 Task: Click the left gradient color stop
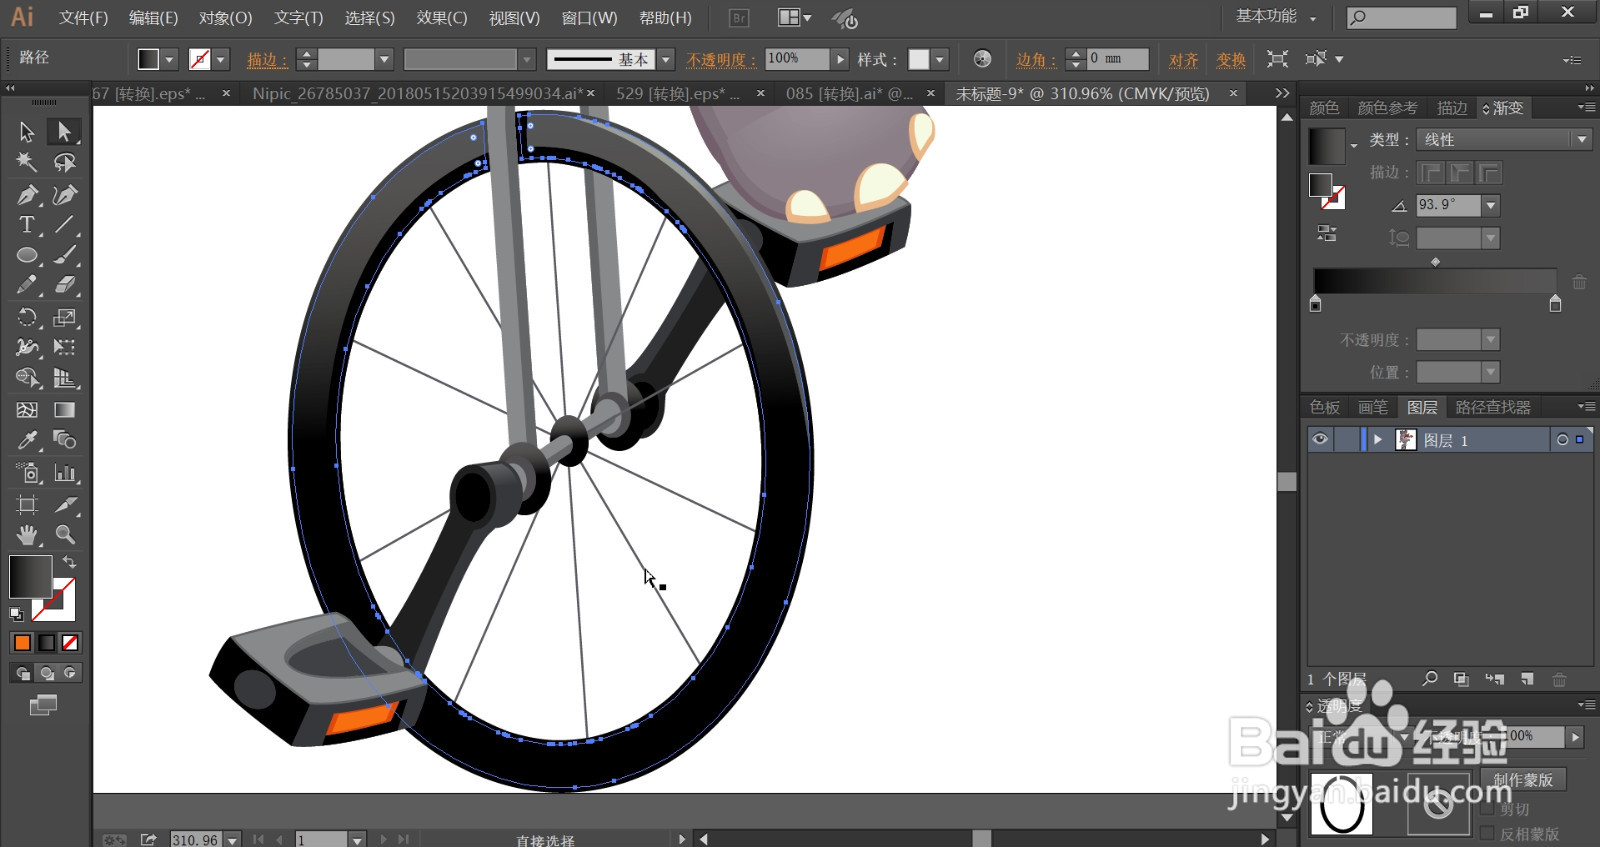tap(1315, 303)
